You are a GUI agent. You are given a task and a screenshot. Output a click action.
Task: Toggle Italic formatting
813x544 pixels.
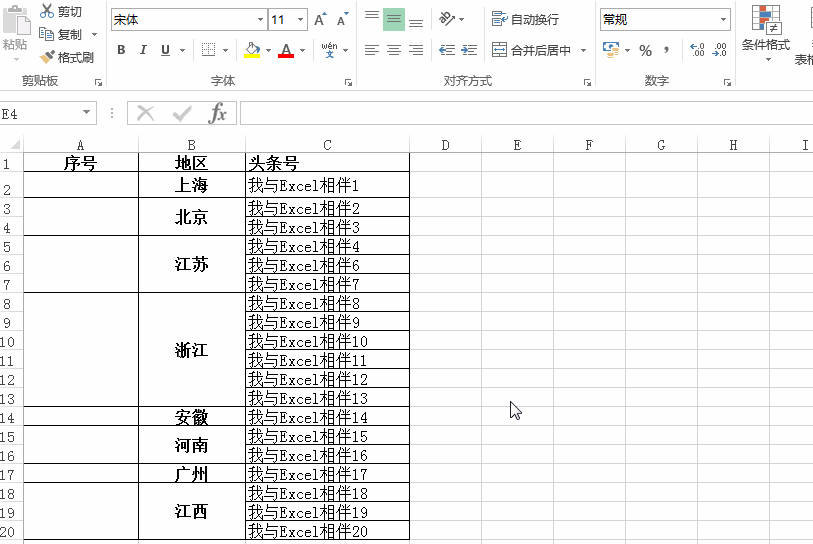tap(143, 50)
